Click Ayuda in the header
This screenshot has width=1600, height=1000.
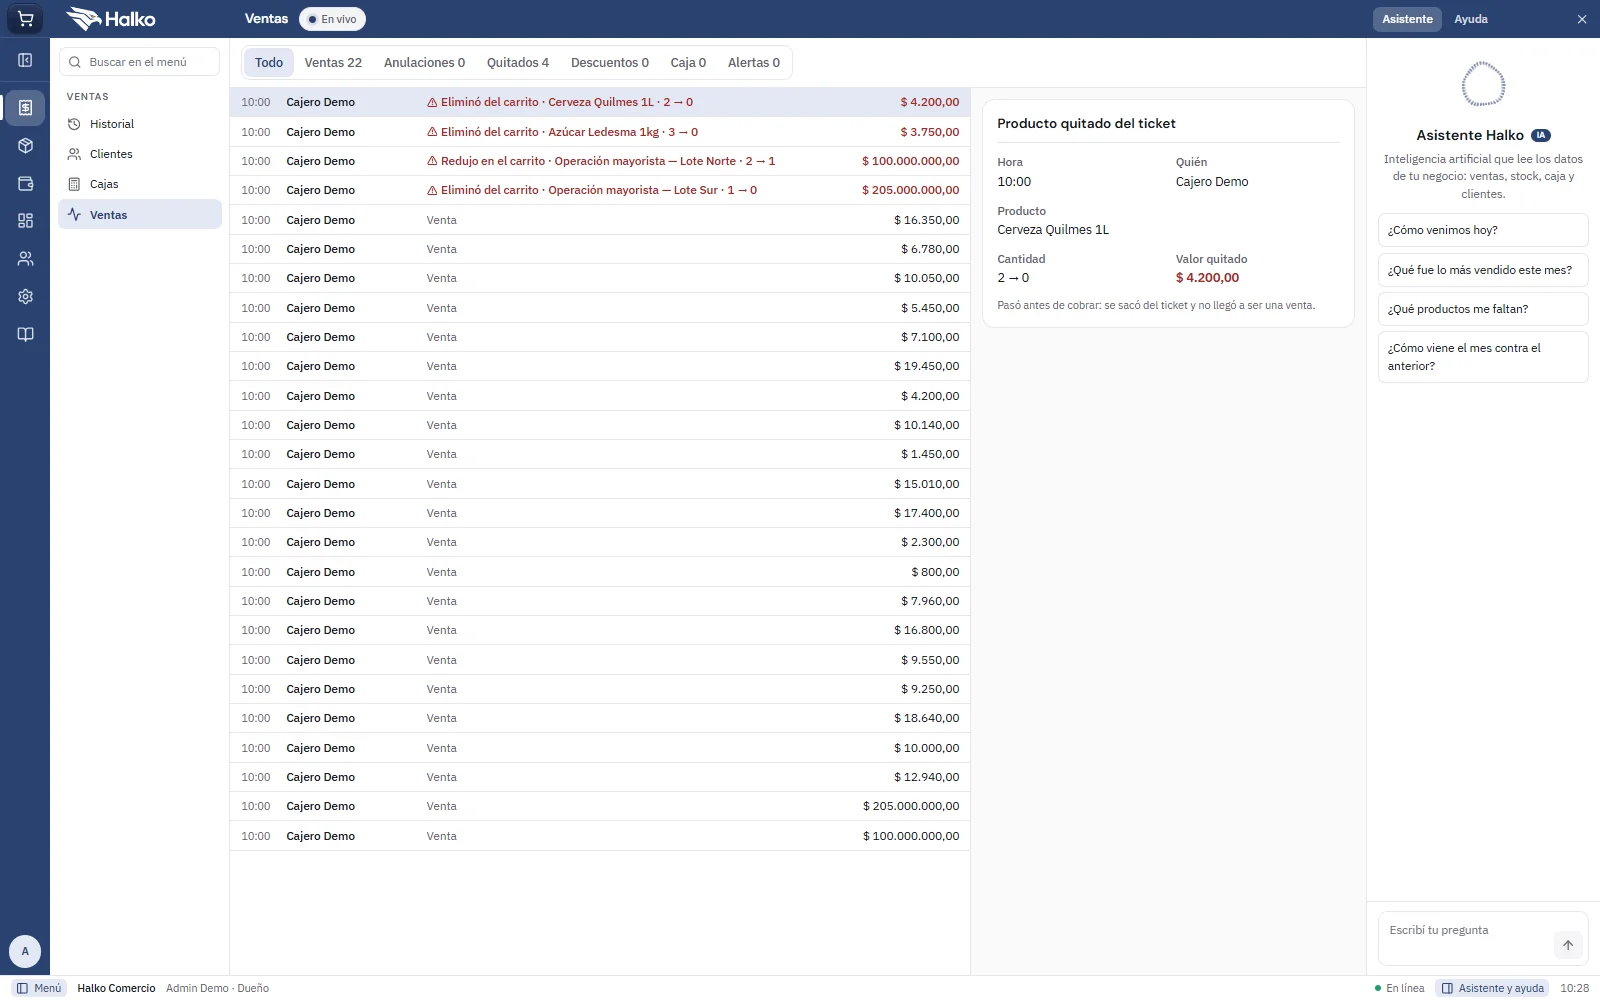(1471, 19)
